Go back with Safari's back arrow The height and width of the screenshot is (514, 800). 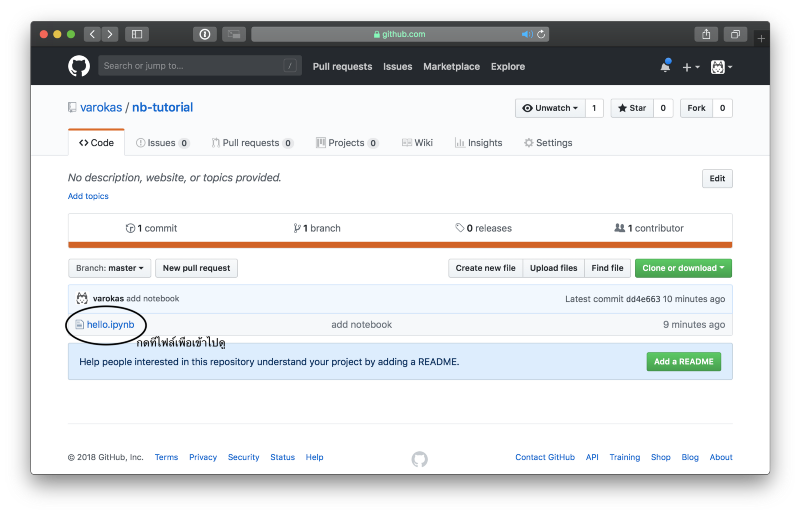92,34
